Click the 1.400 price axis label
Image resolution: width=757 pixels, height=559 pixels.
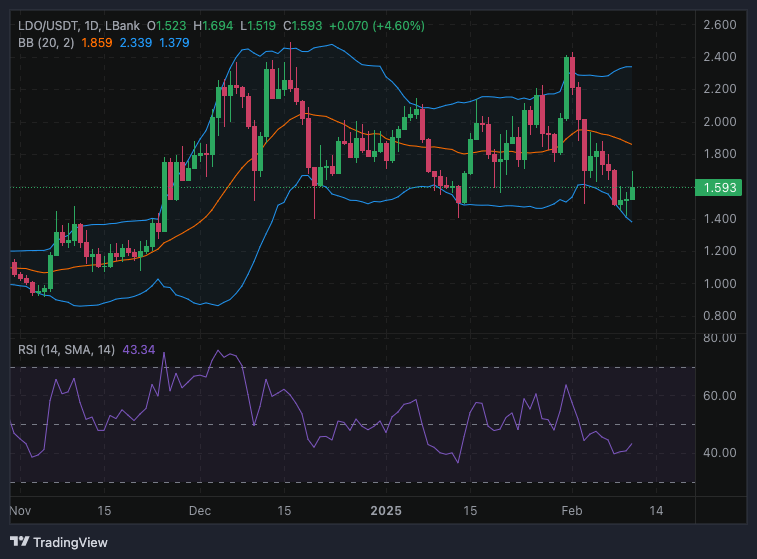(720, 219)
